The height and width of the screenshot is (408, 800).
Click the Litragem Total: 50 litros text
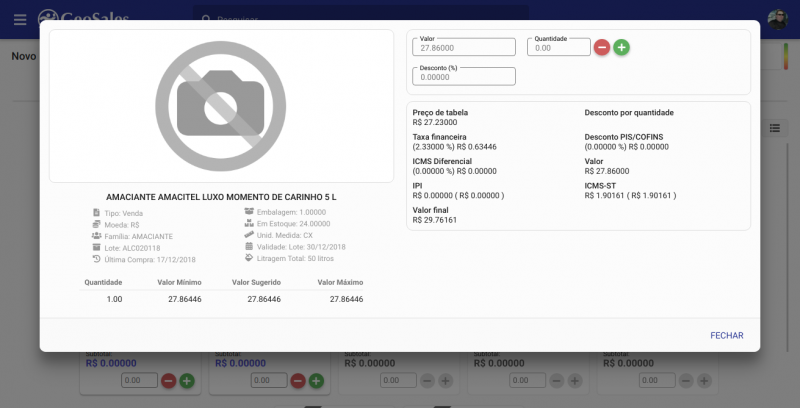(x=295, y=259)
